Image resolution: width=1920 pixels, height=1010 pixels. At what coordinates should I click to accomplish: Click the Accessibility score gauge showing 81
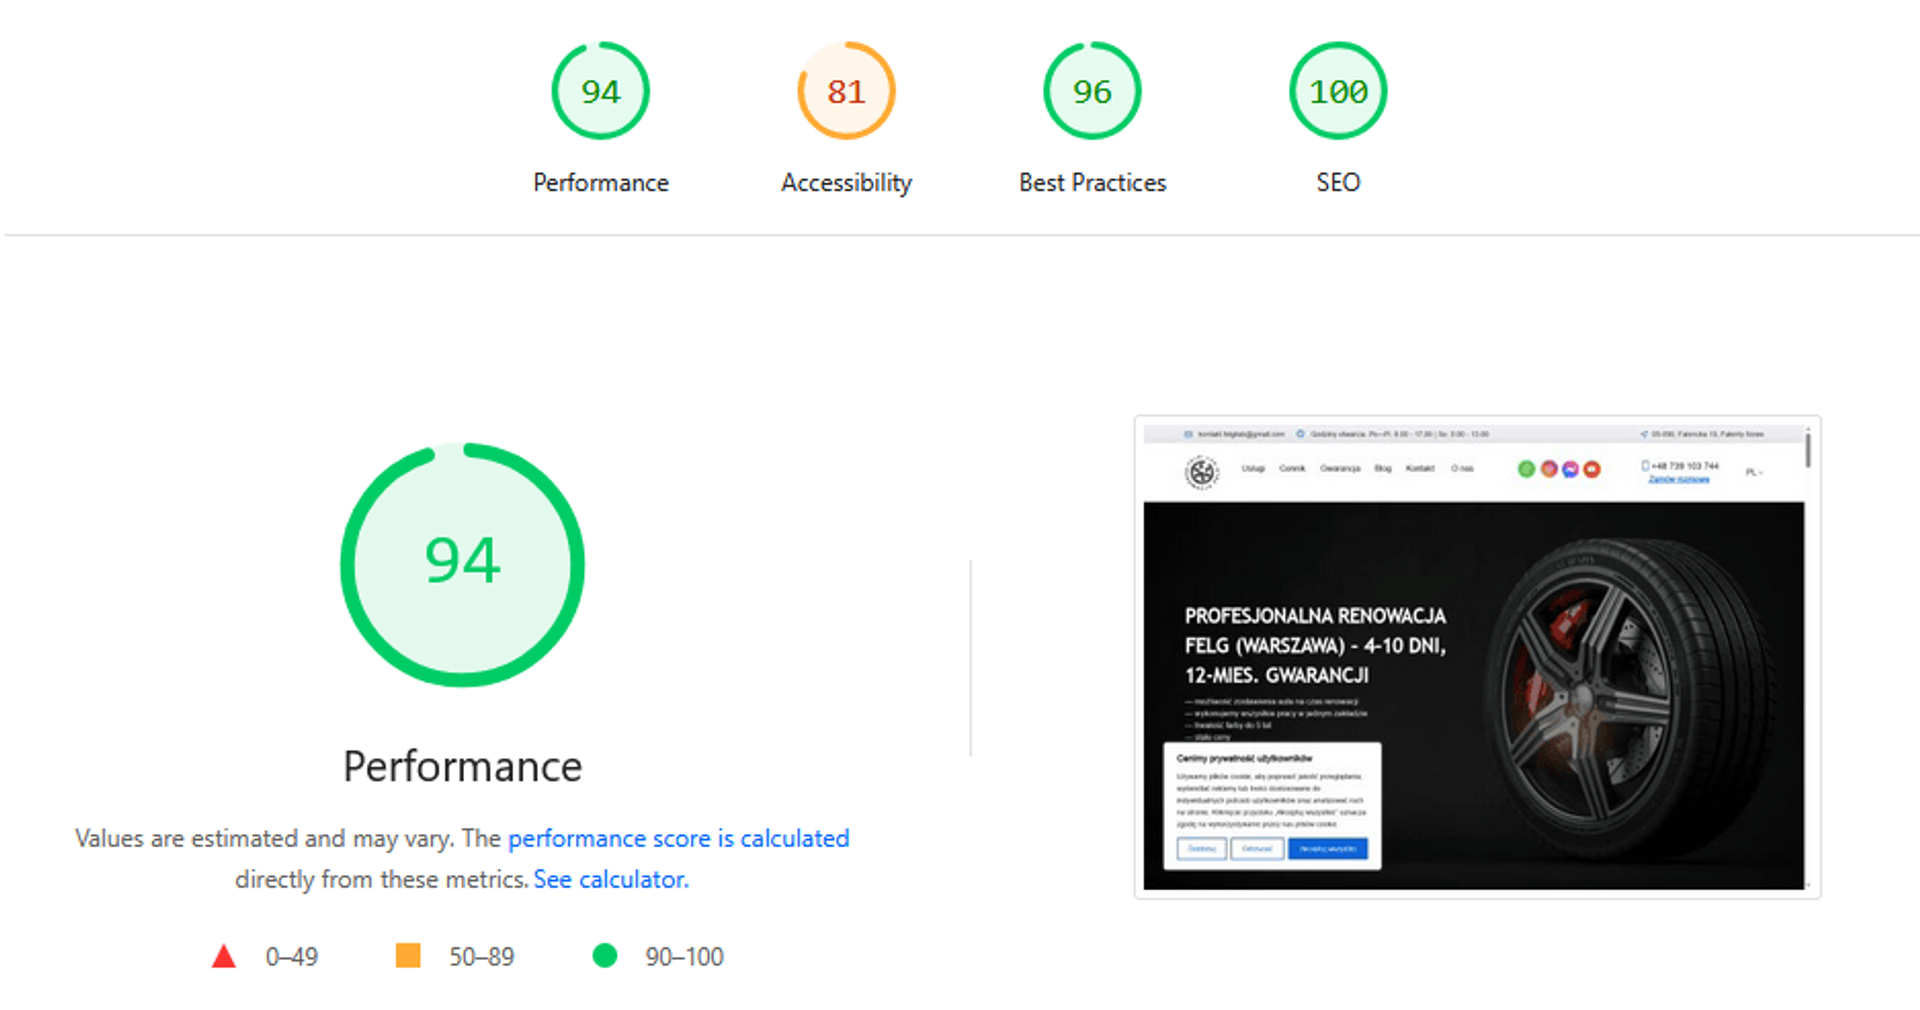coord(846,91)
